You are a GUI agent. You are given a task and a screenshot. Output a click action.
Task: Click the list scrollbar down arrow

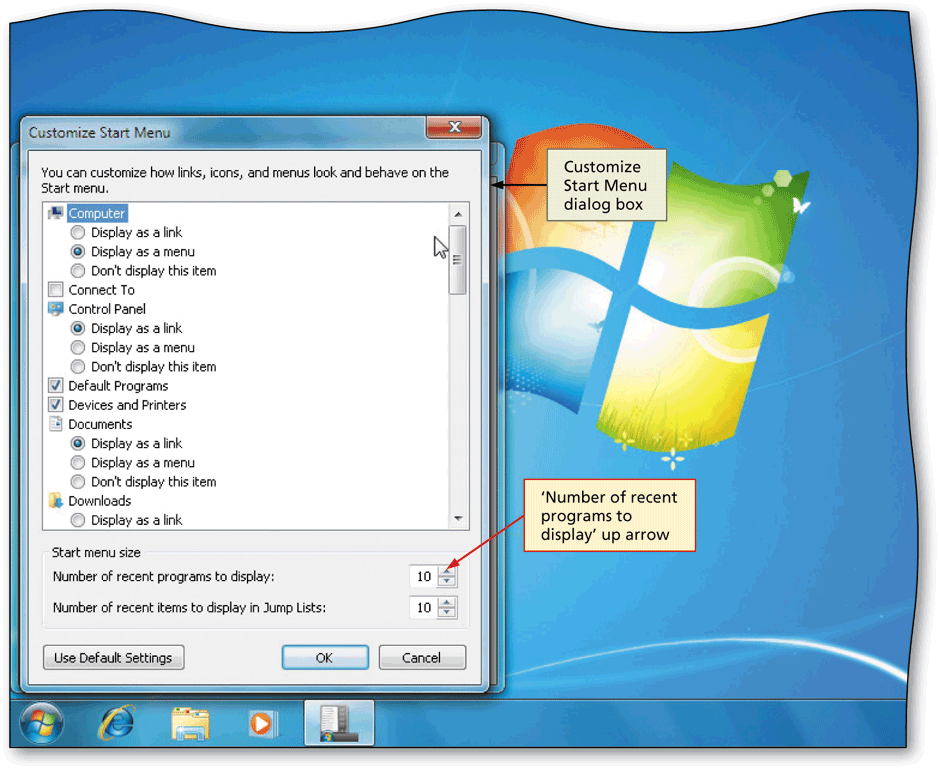(458, 519)
